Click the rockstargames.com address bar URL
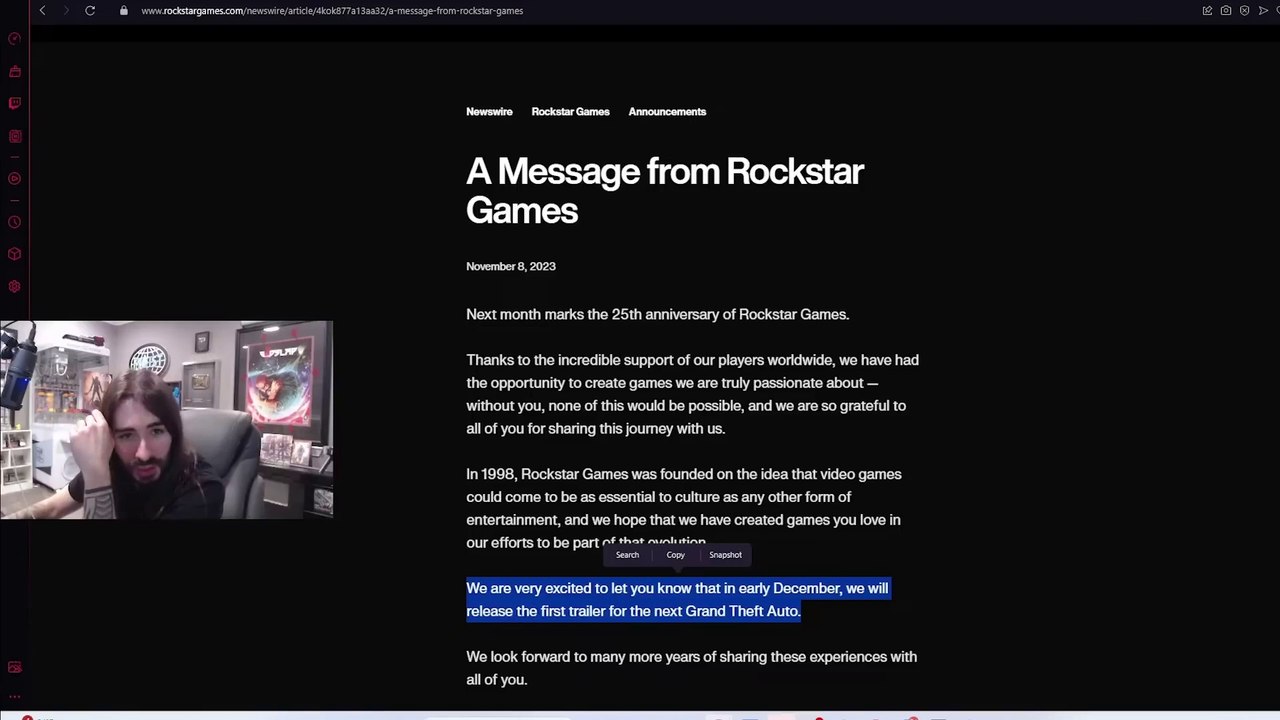 [x=332, y=10]
